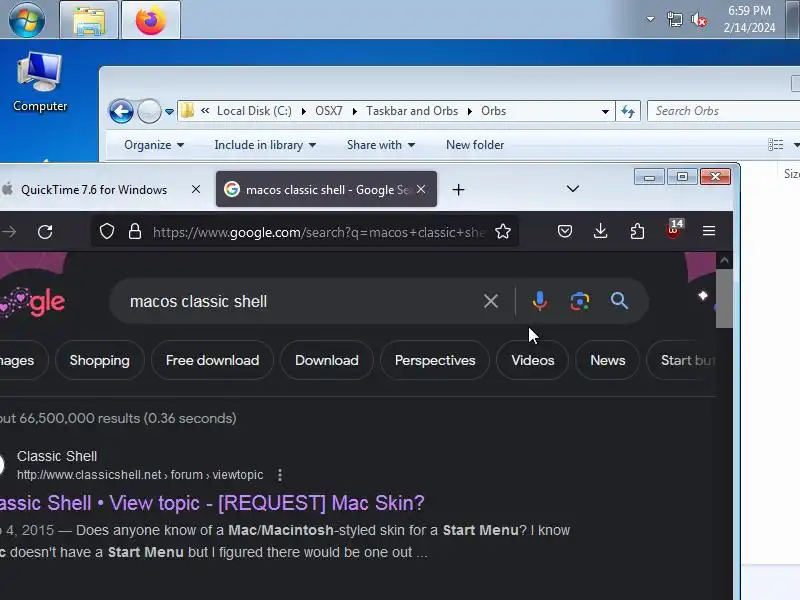Open the [REQUEST] Mac Skin? result link
This screenshot has width=800, height=600.
point(212,503)
